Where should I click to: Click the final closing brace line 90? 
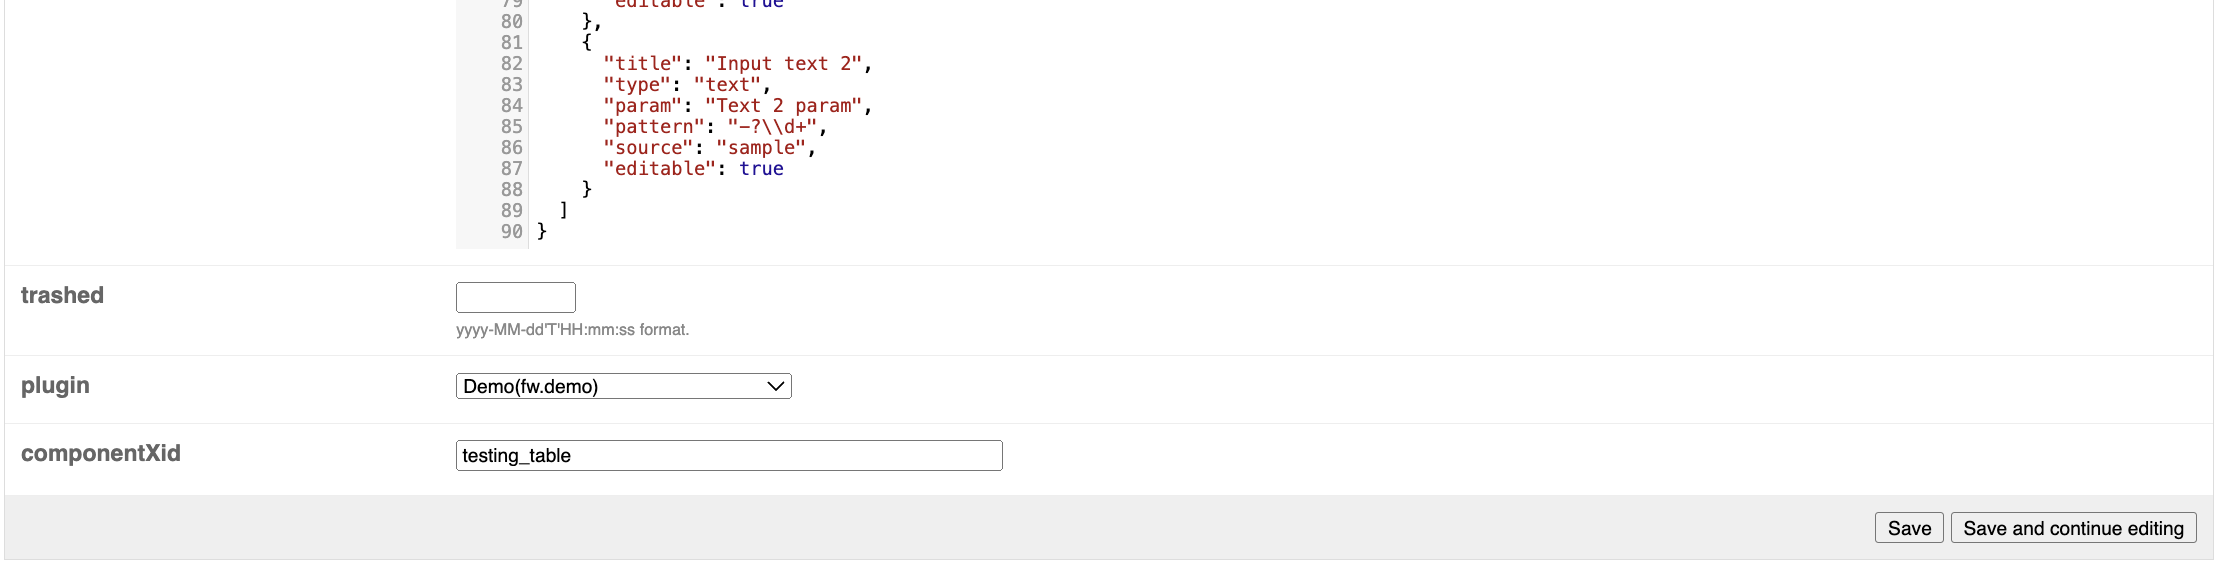[542, 231]
